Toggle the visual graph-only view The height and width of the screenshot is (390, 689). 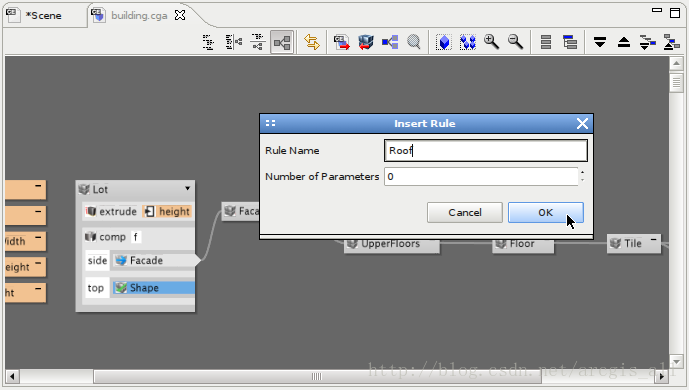(282, 42)
